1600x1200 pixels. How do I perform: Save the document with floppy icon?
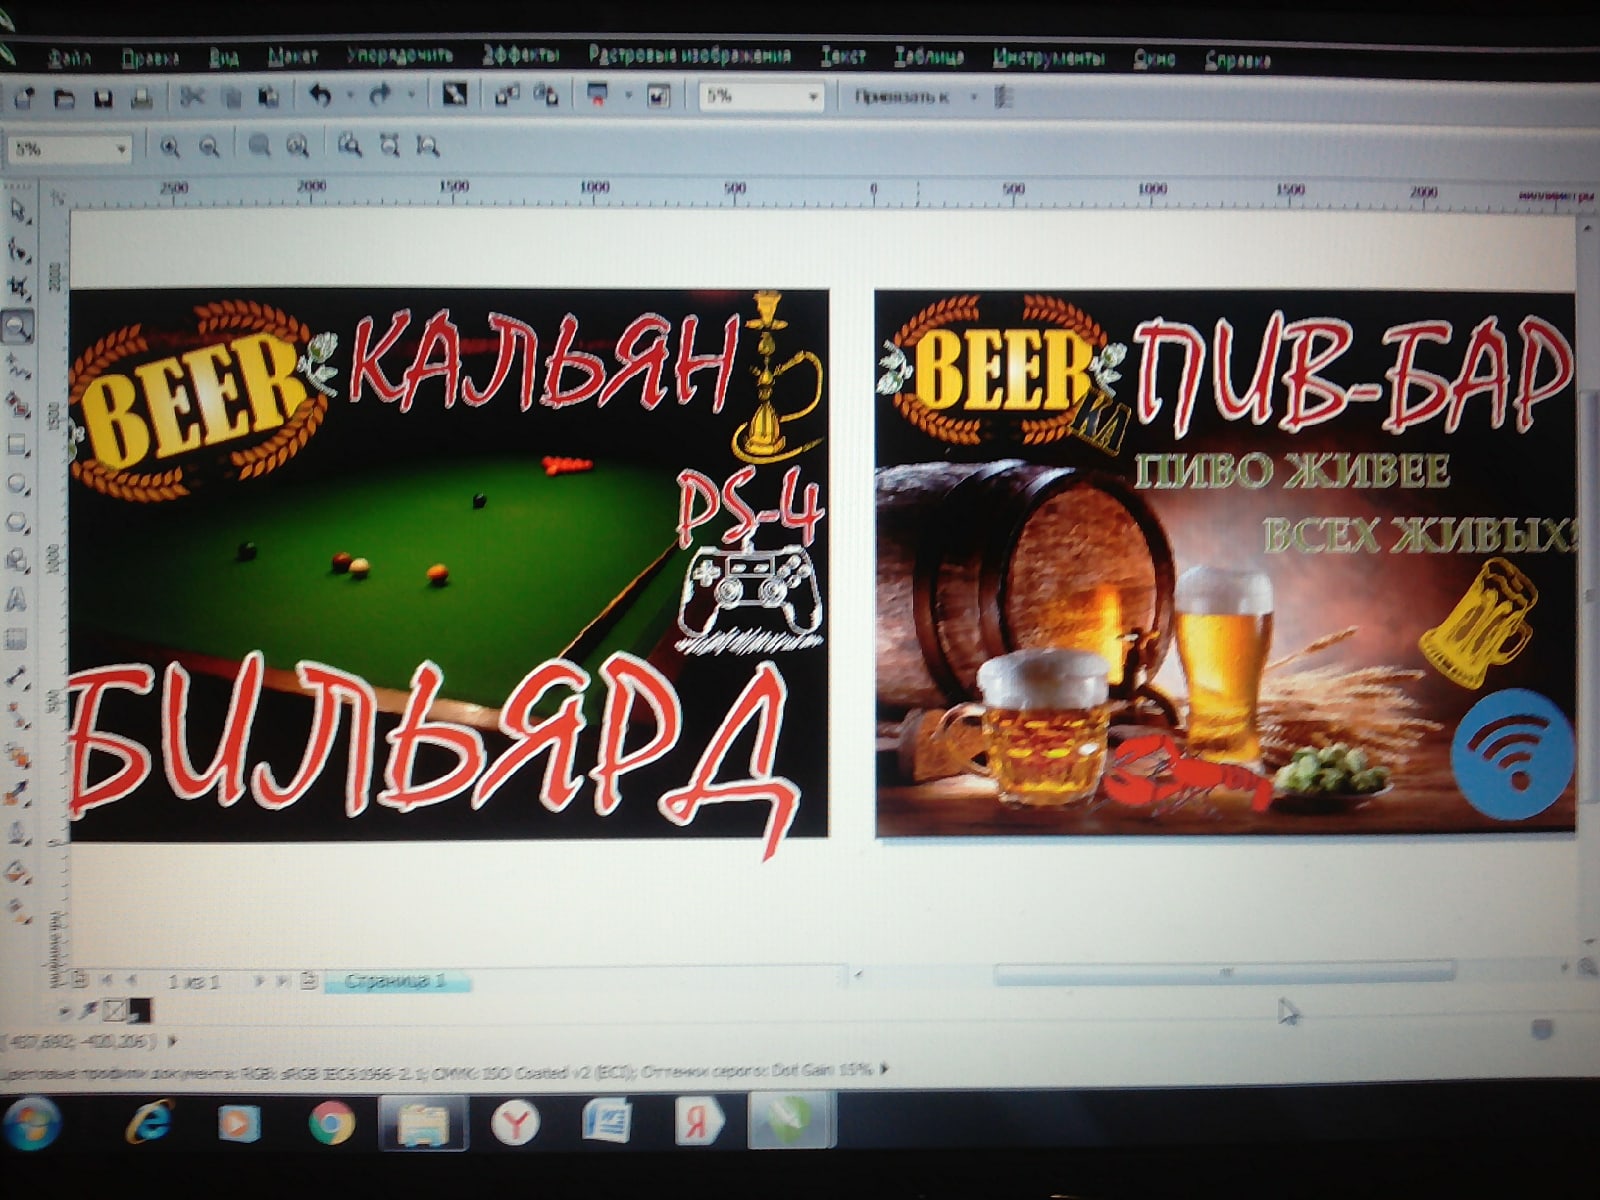point(102,98)
